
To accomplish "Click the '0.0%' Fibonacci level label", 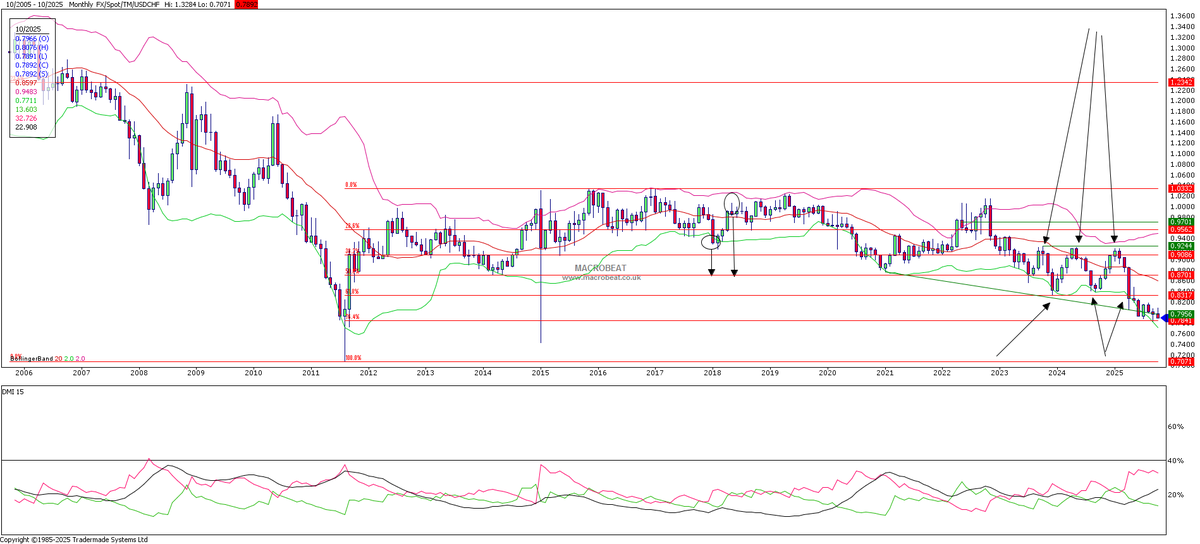I will click(351, 185).
